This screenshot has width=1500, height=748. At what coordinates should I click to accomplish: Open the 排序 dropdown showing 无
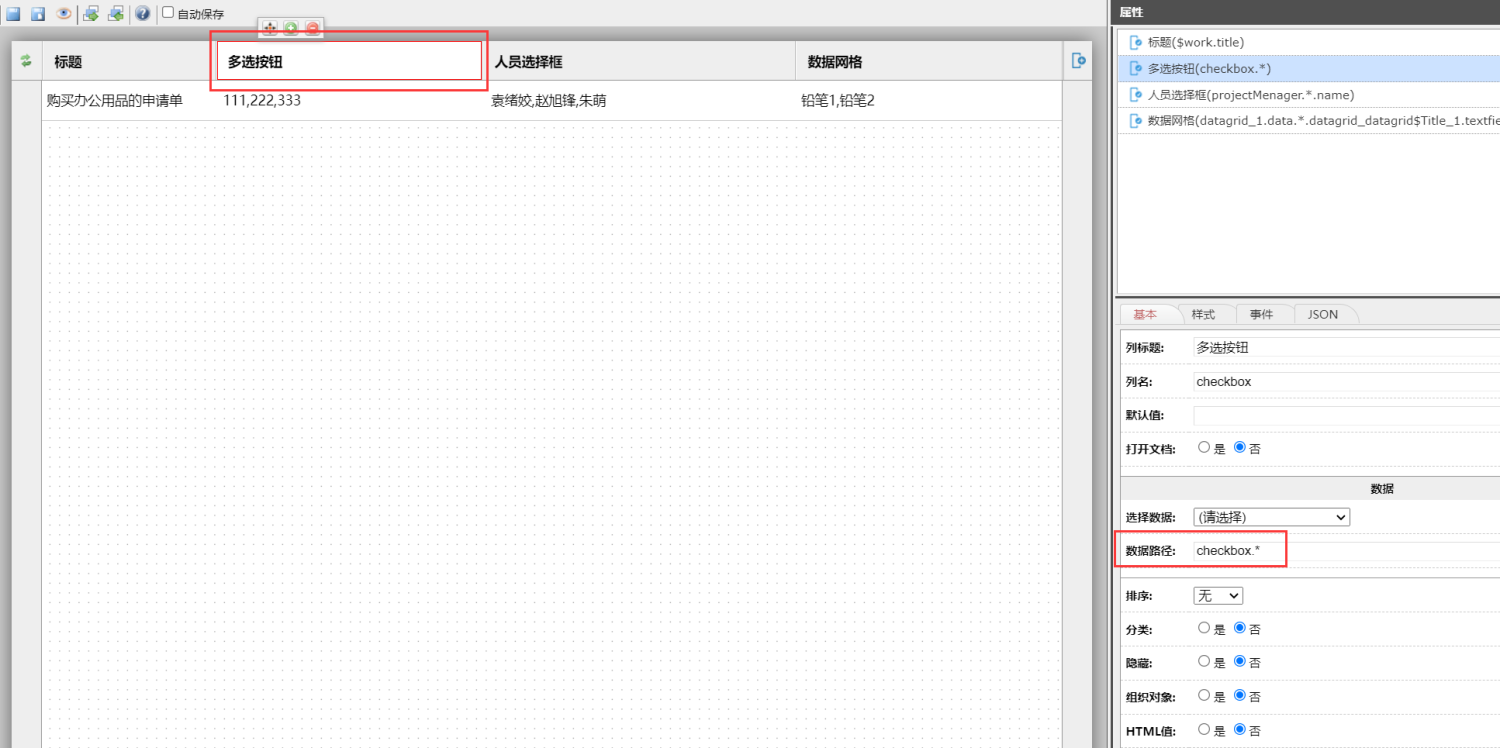(1218, 595)
